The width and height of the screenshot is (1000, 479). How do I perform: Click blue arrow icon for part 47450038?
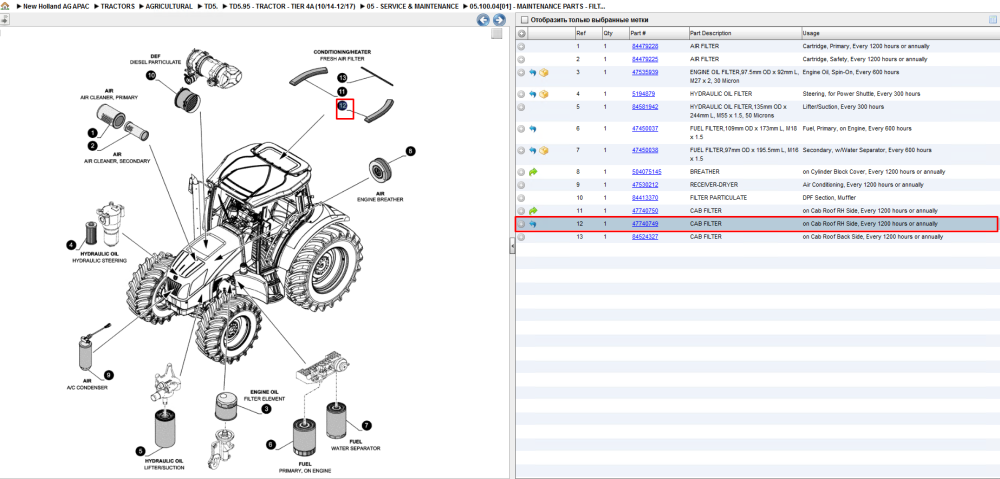tap(533, 151)
